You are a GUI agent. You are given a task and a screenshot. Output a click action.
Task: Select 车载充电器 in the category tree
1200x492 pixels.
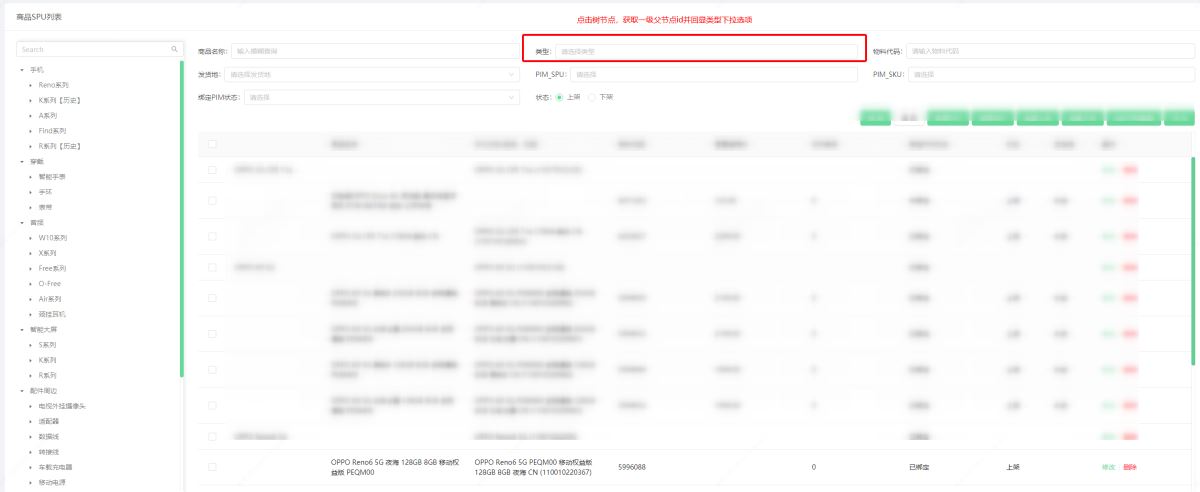(55, 467)
